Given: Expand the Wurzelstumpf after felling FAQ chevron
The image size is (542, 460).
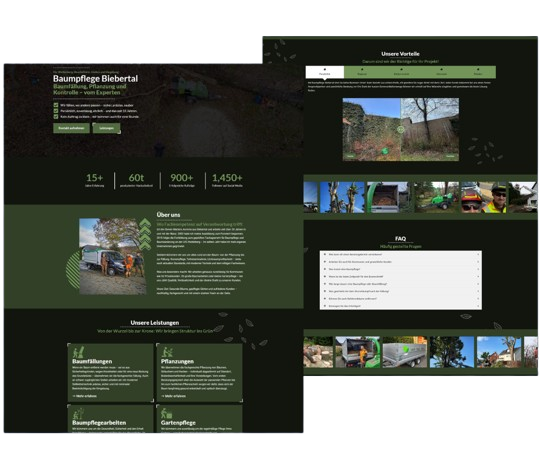Looking at the screenshot, I should click(x=478, y=291).
